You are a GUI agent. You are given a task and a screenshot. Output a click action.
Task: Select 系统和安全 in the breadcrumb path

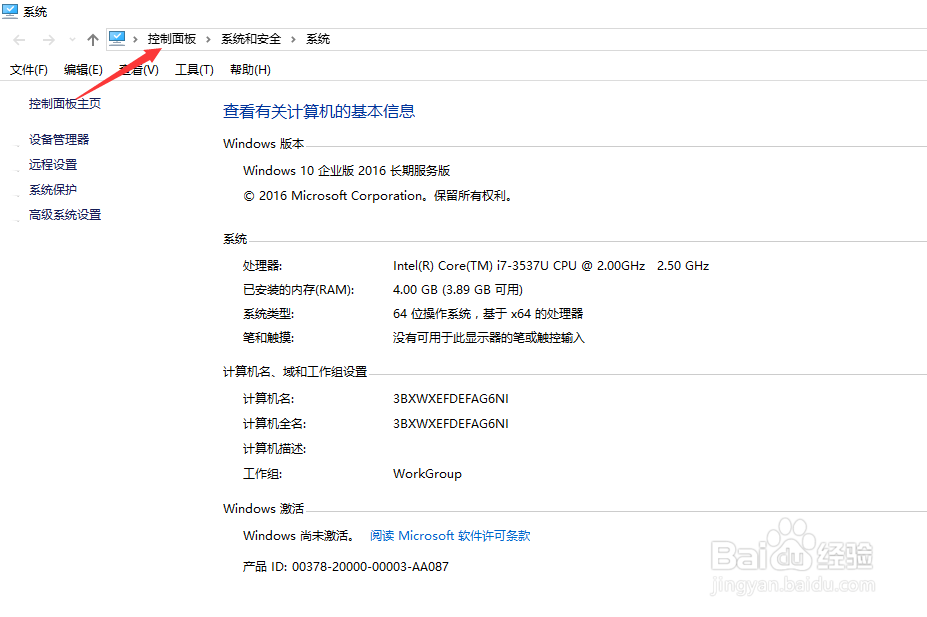(252, 38)
